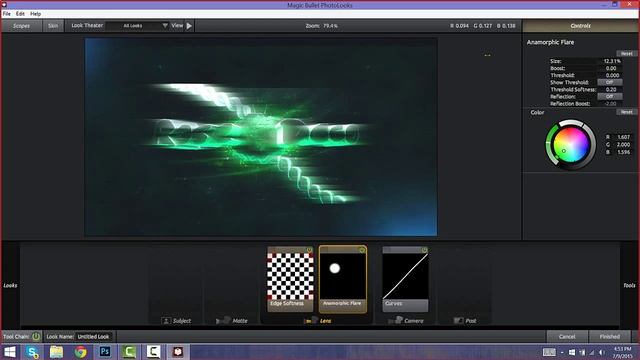Toggle power icon on Curves tool
The image size is (640, 360).
[x=424, y=250]
